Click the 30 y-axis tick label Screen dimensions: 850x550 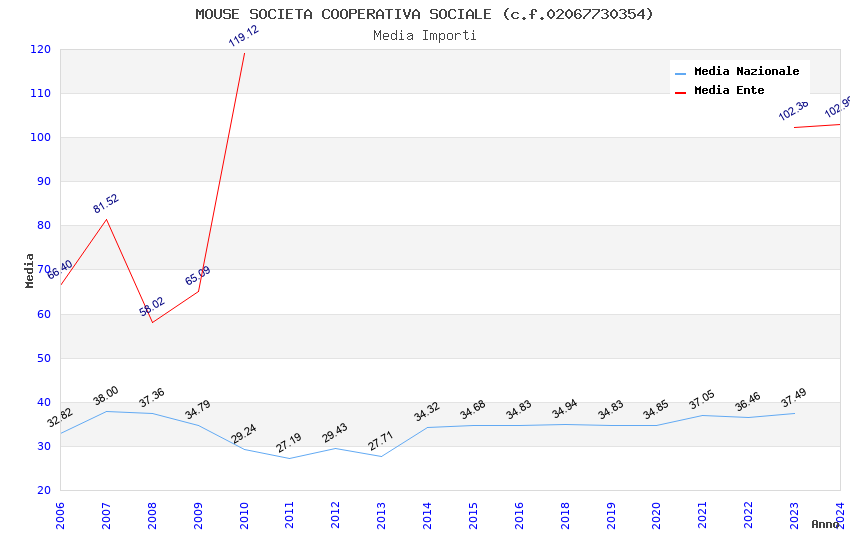44,447
